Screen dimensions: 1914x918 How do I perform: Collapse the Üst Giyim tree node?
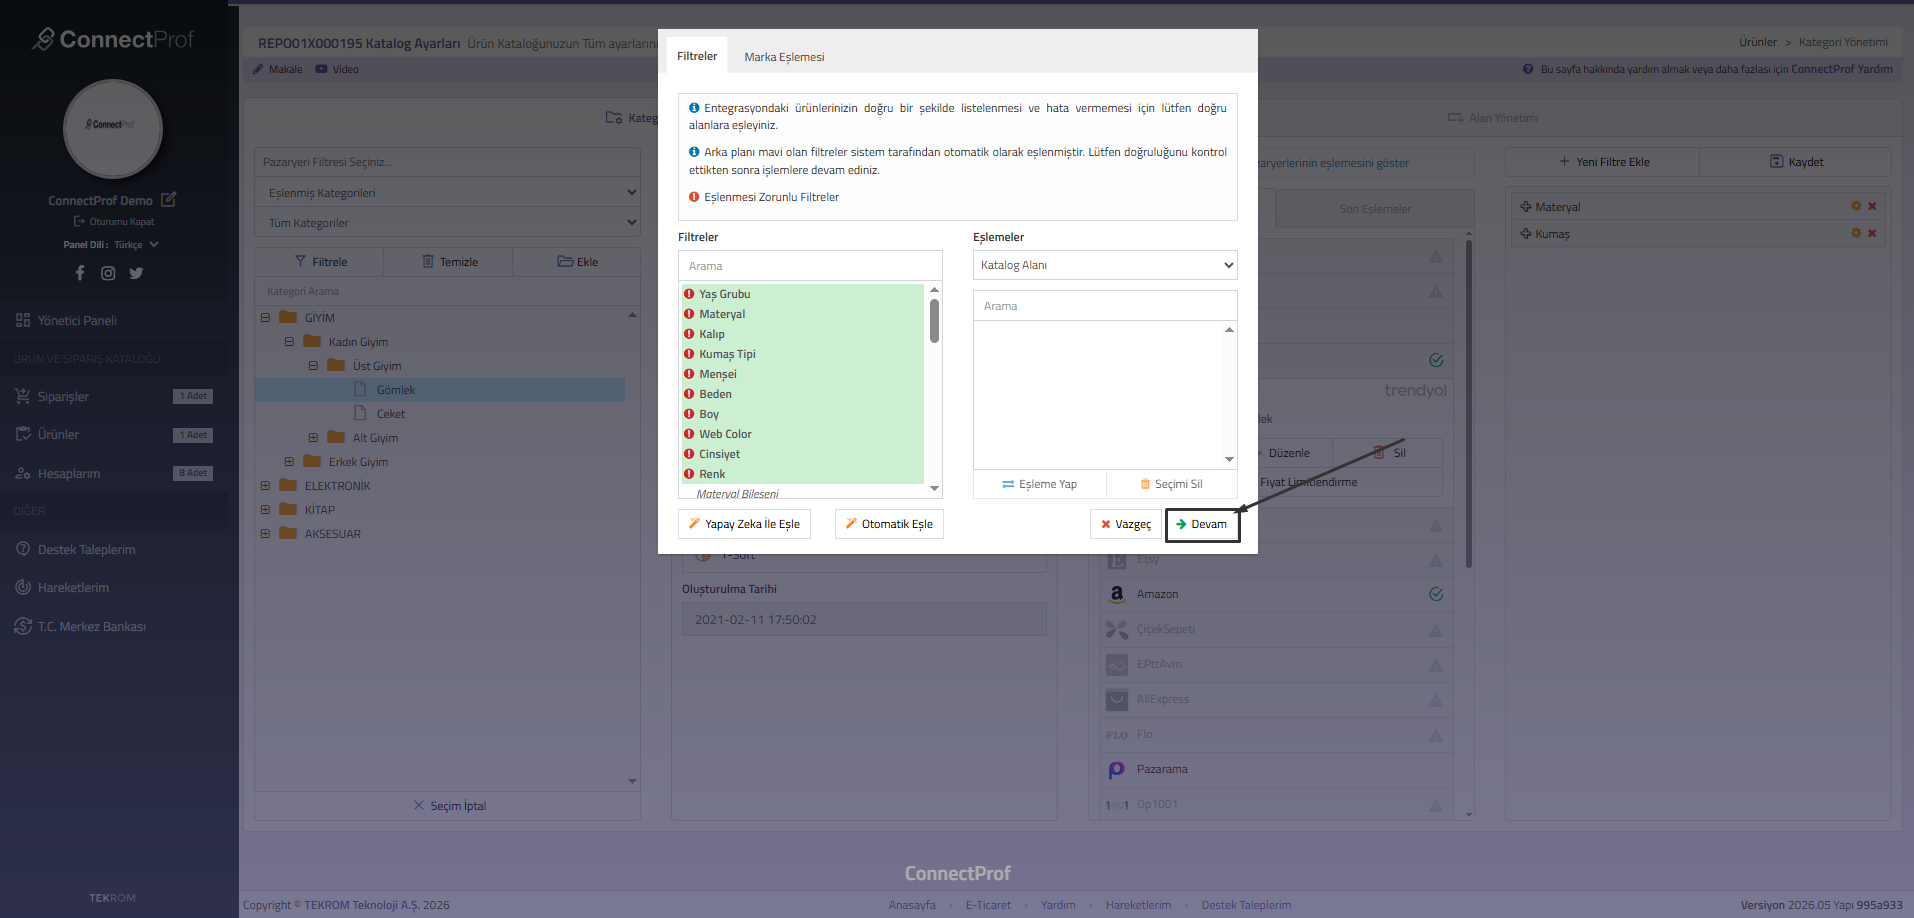tap(313, 366)
